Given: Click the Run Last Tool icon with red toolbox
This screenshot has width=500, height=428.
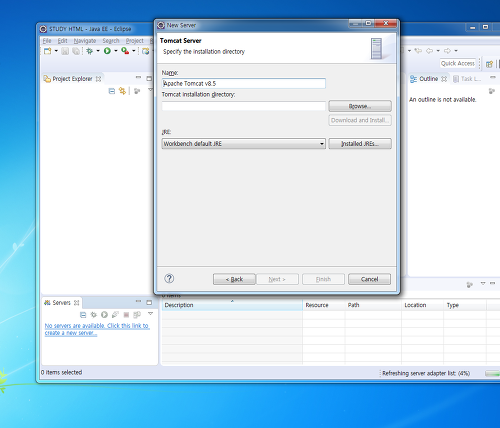Looking at the screenshot, I should tap(125, 51).
